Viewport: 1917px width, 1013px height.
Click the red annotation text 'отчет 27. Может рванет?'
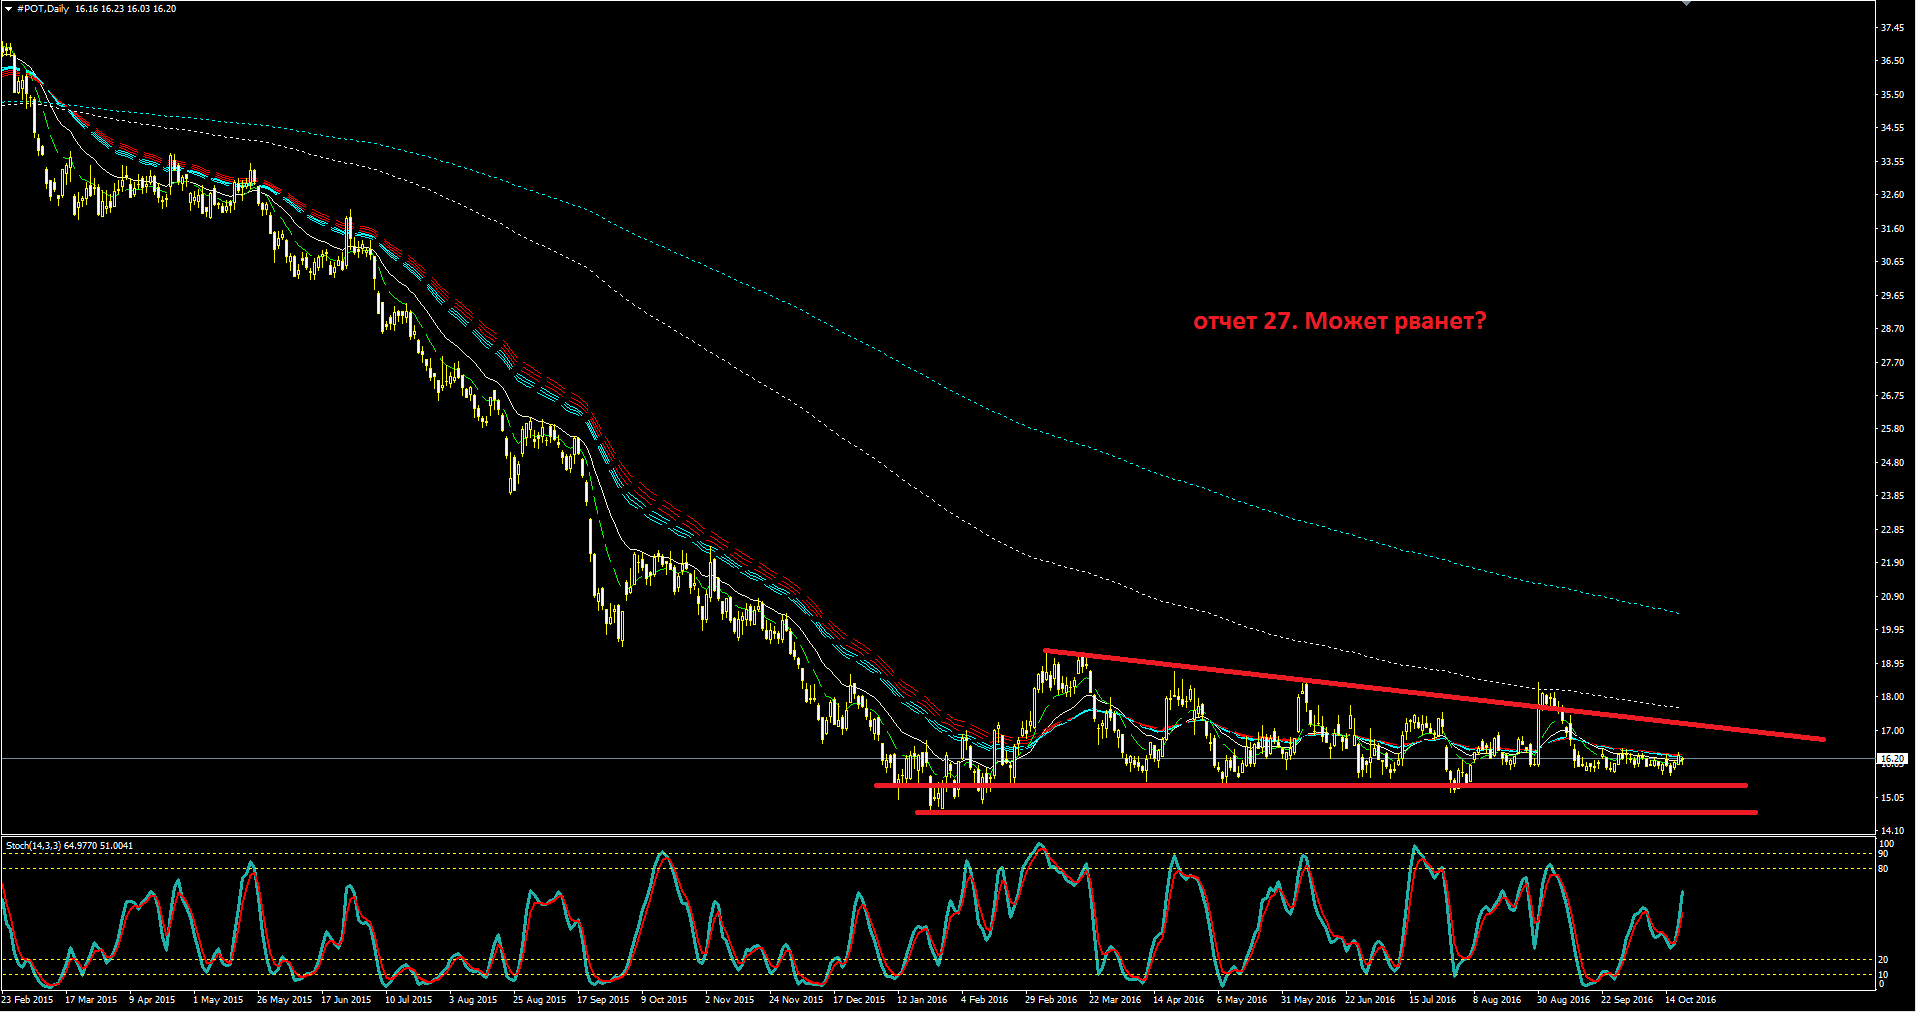(1340, 321)
